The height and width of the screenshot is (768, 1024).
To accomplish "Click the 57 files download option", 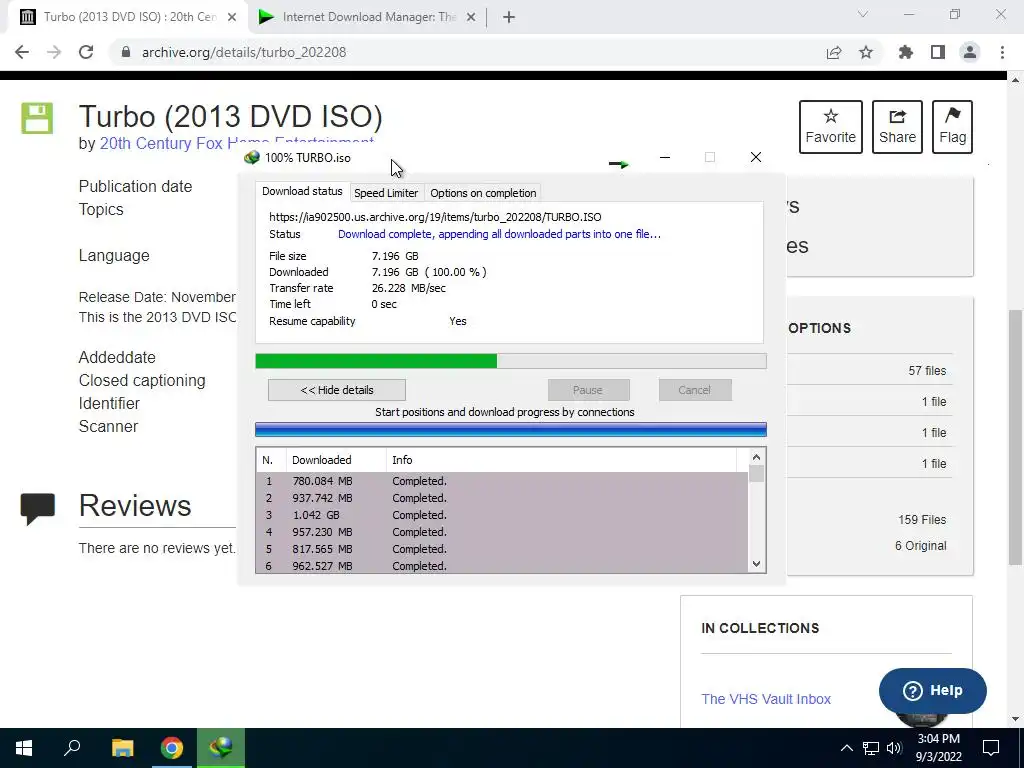I will [x=927, y=370].
